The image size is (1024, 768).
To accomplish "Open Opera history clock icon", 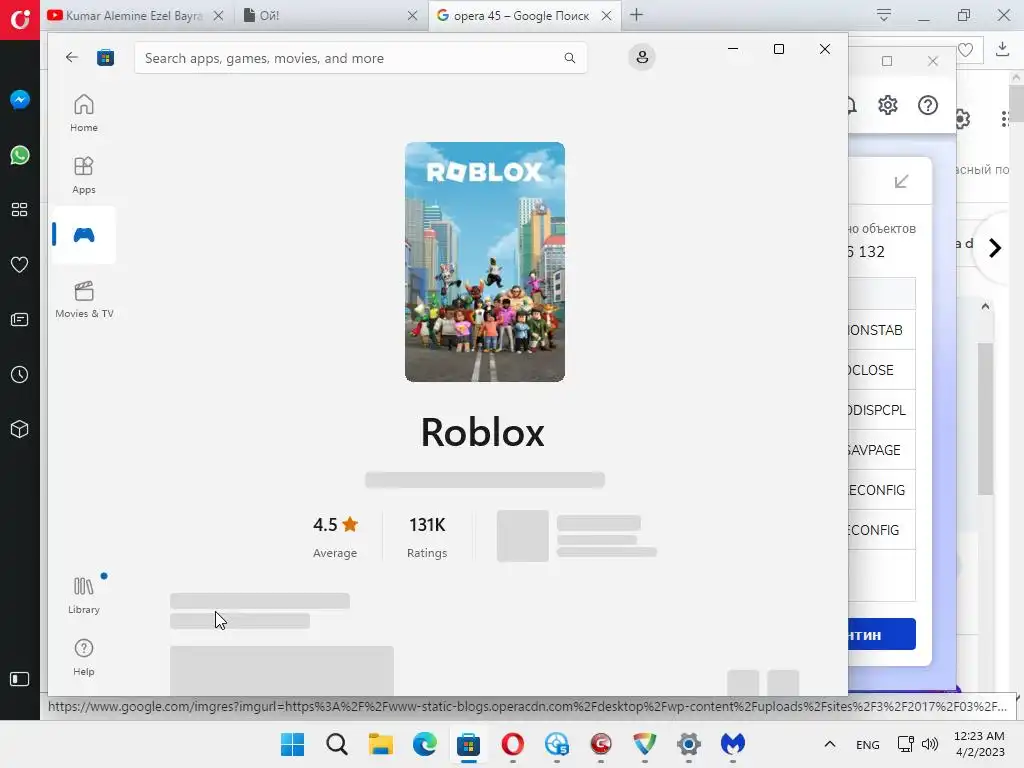I will (20, 374).
